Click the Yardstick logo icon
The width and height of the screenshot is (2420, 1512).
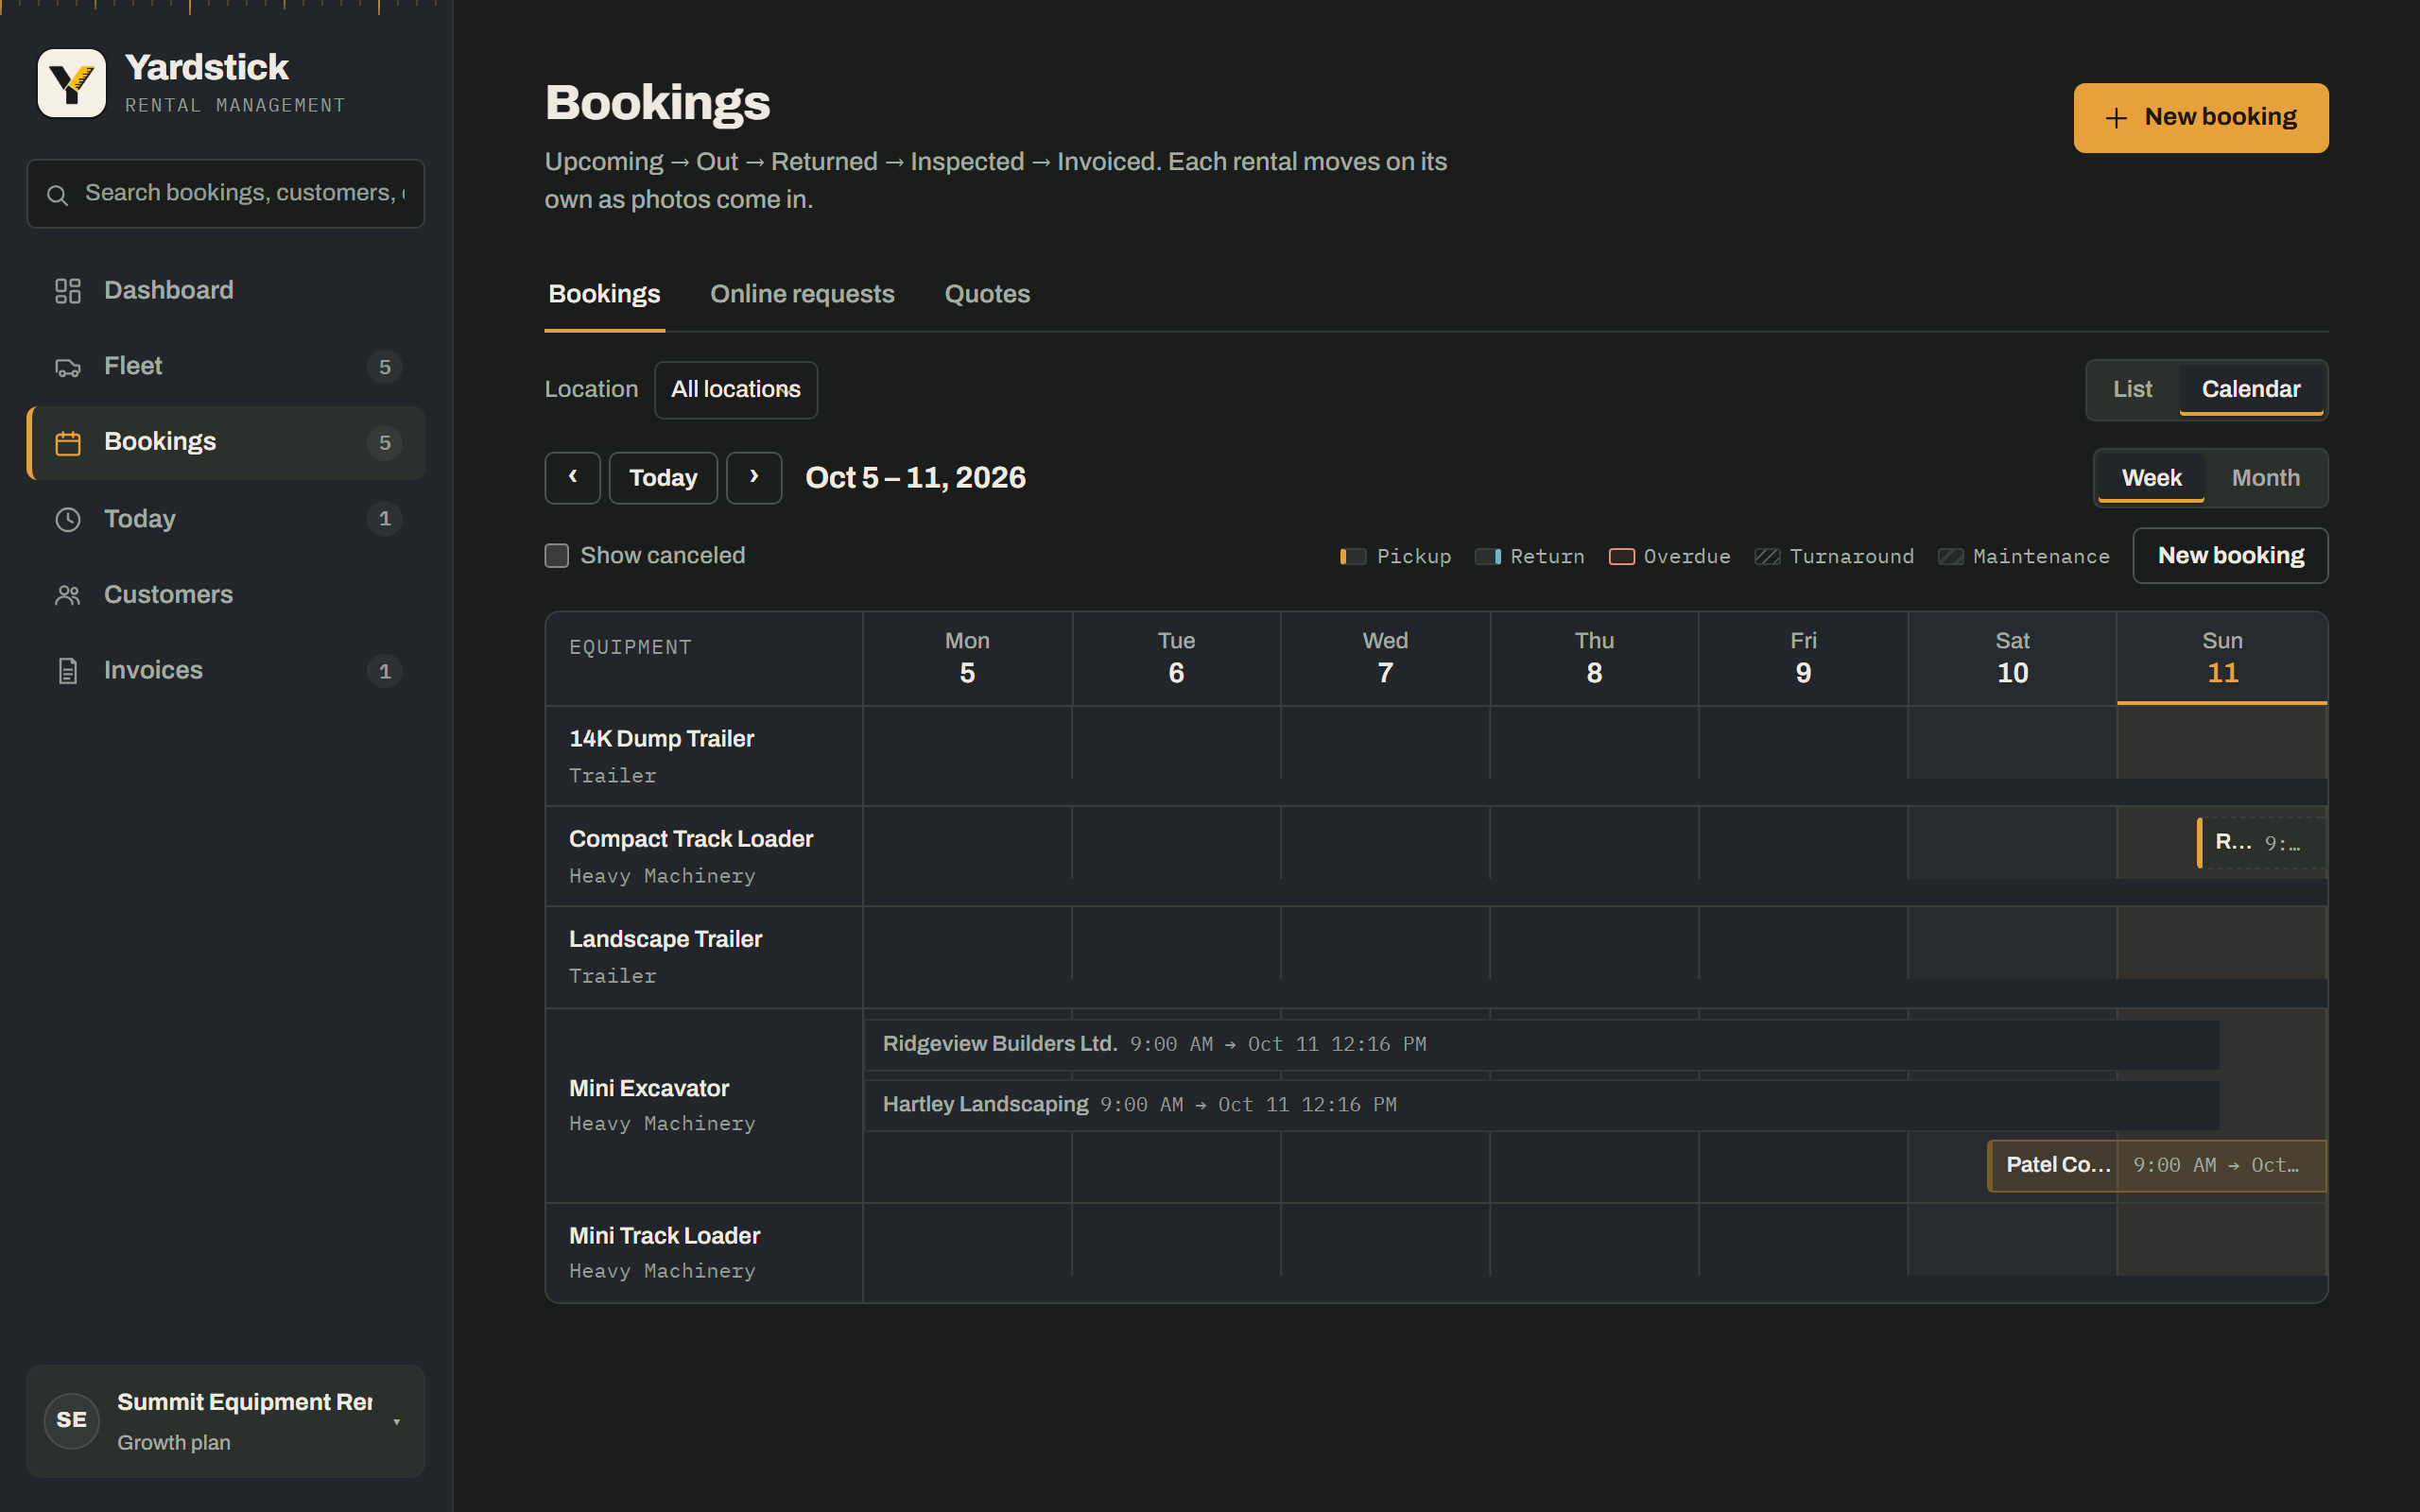click(x=71, y=83)
